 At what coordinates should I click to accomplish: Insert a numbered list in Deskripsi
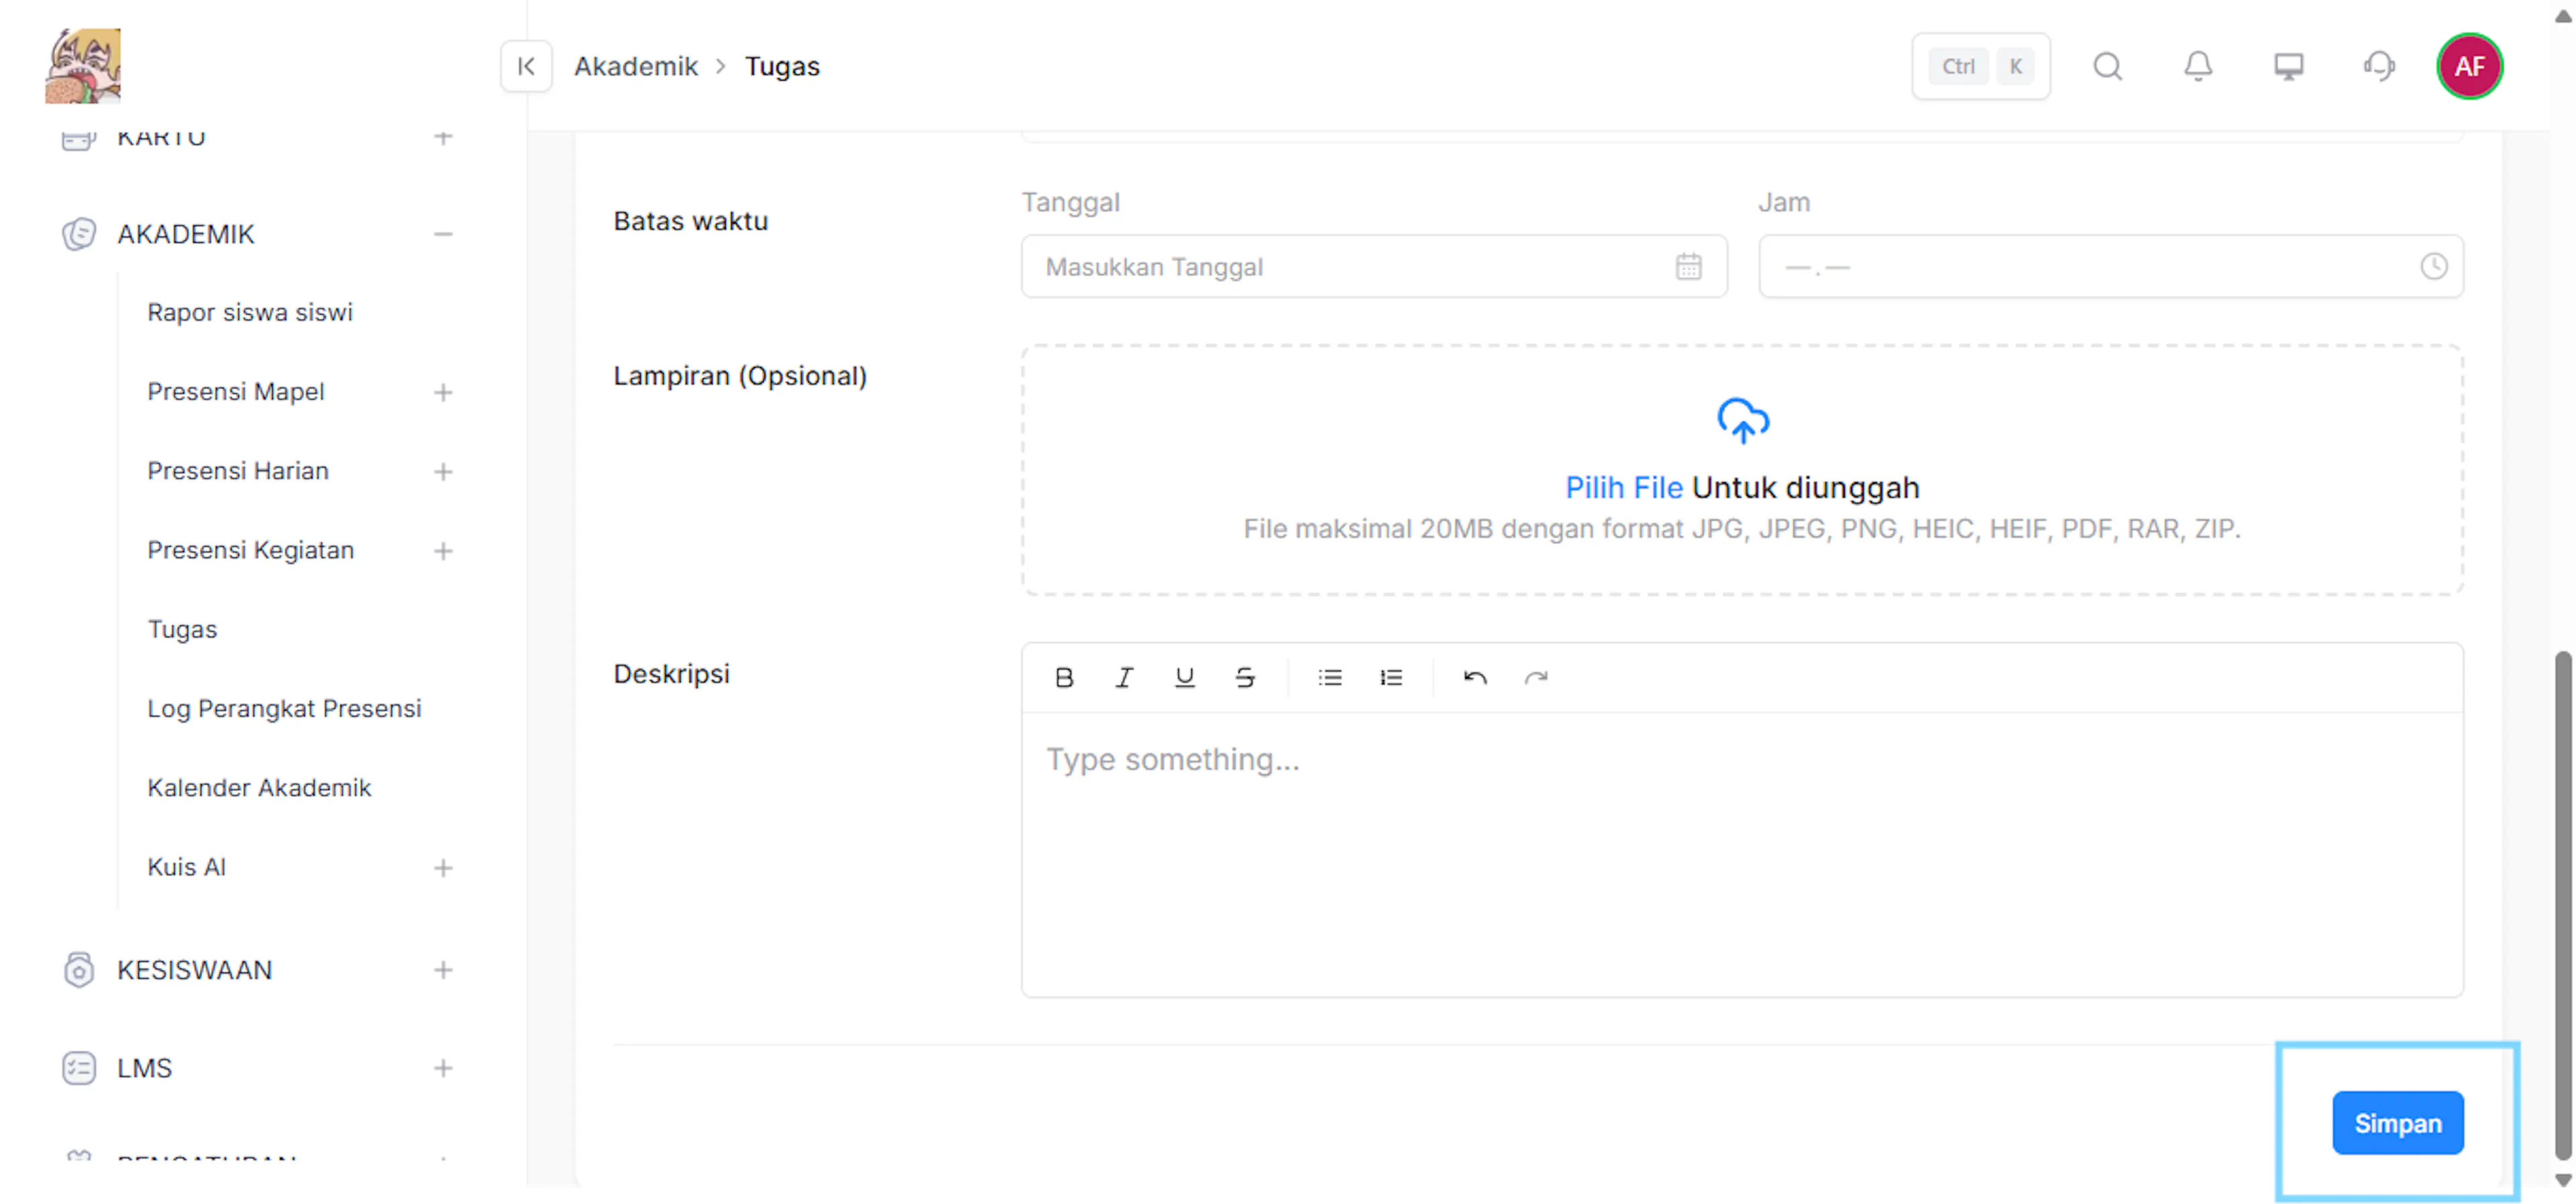[x=1391, y=678]
